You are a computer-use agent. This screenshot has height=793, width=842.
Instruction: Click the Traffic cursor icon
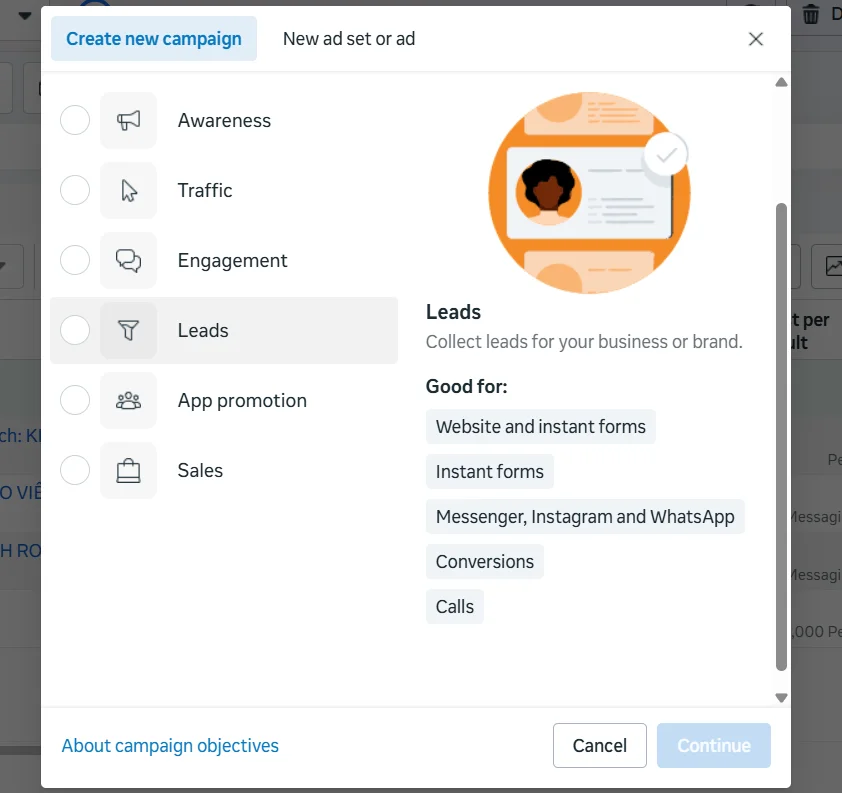(x=127, y=190)
